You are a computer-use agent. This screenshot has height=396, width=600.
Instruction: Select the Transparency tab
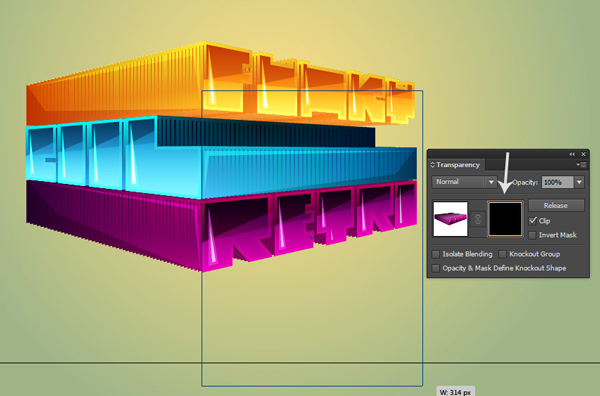click(x=458, y=165)
